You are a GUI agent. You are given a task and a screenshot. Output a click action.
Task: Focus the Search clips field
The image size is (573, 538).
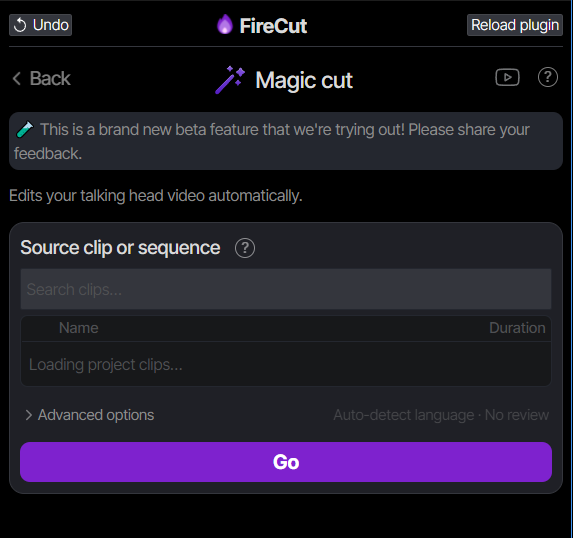(x=286, y=289)
